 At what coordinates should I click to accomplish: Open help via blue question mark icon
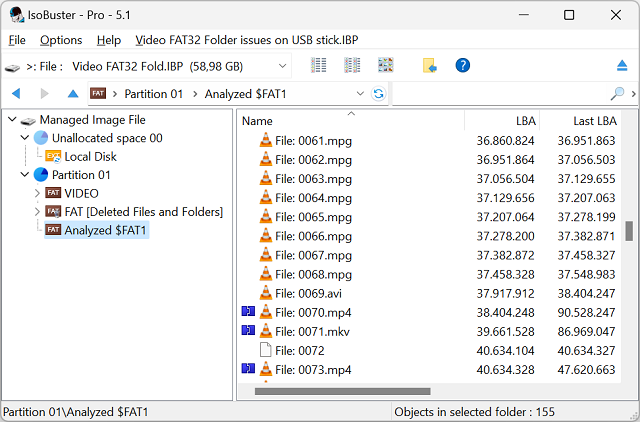[x=462, y=65]
